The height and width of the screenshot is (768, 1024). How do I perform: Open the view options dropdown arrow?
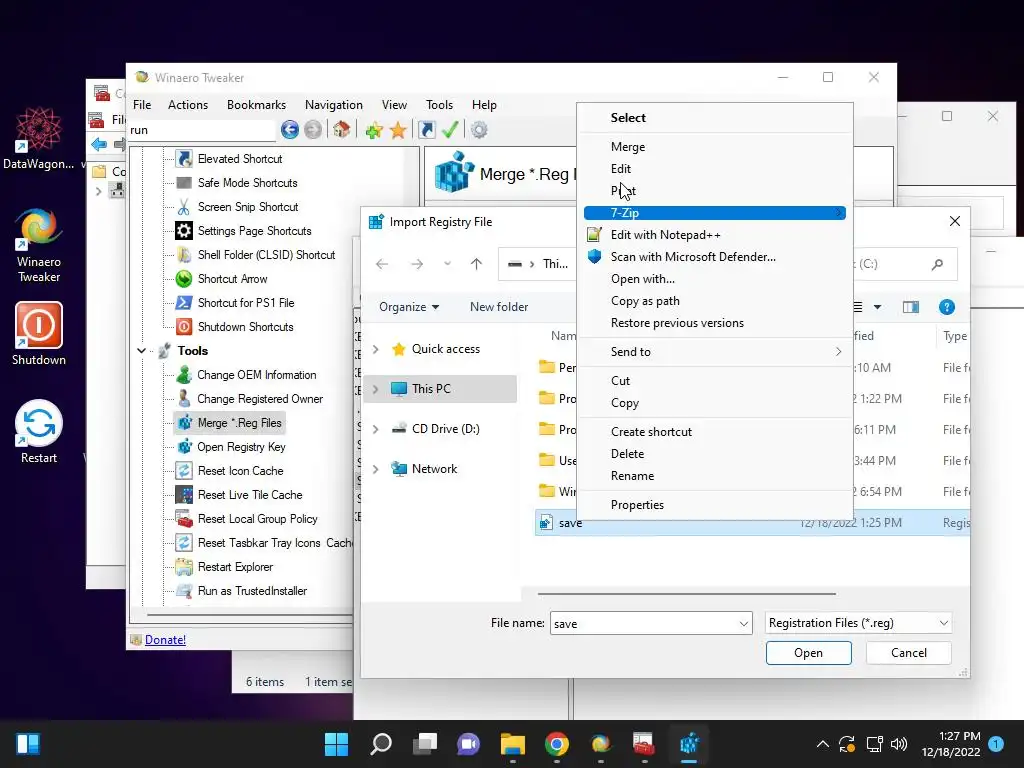877,307
